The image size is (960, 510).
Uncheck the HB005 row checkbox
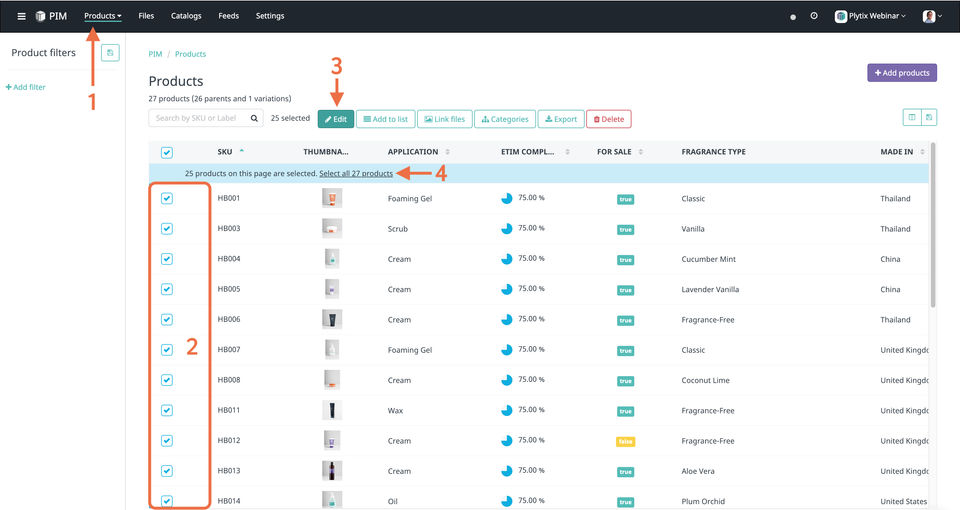167,289
